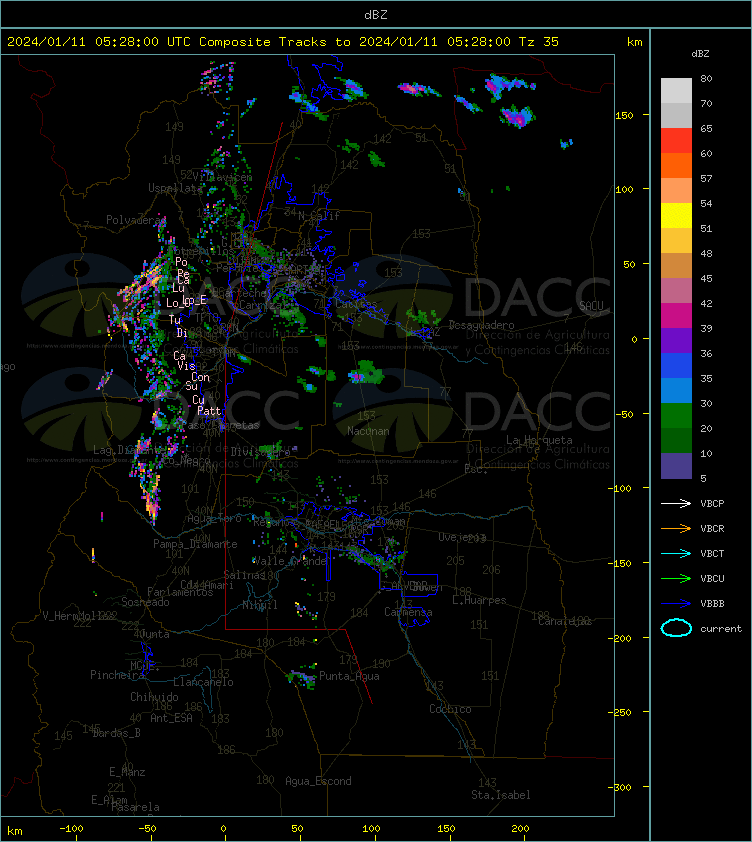The image size is (752, 842).
Task: Click the Punta_Agua map label
Action: (349, 676)
